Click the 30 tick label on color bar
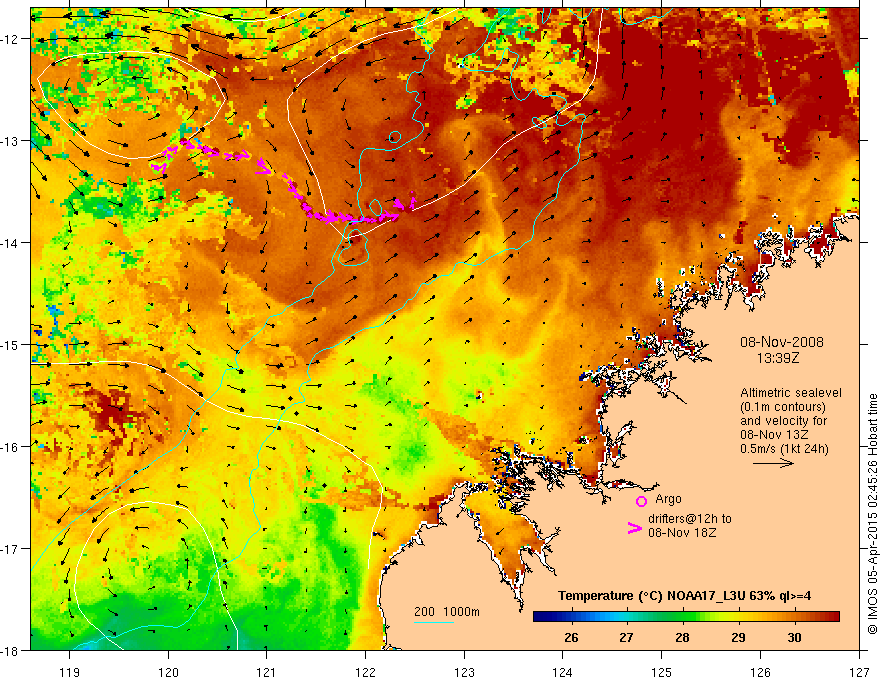 click(x=794, y=637)
